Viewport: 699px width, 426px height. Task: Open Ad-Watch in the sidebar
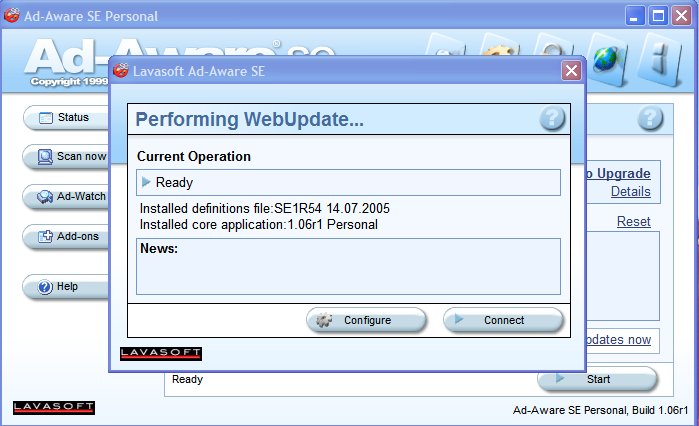66,197
